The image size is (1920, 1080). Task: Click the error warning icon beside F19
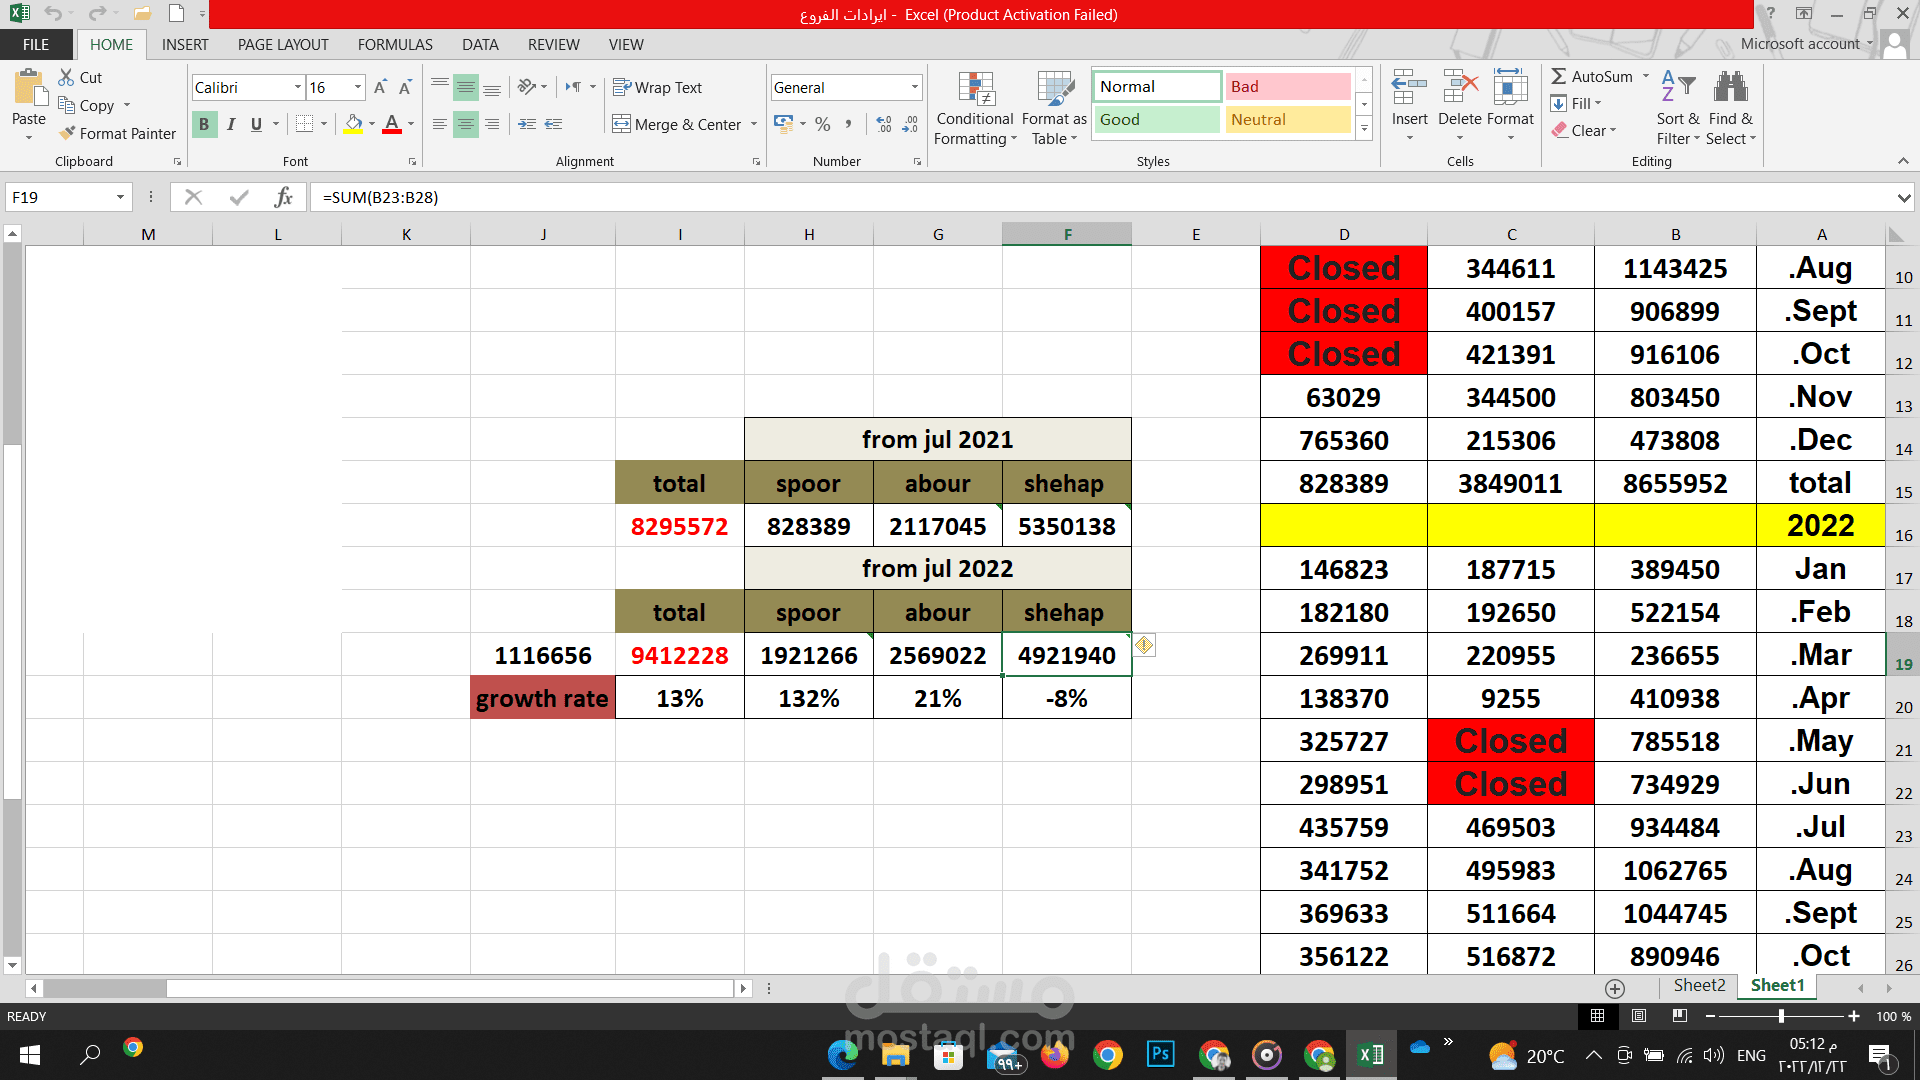(x=1144, y=645)
